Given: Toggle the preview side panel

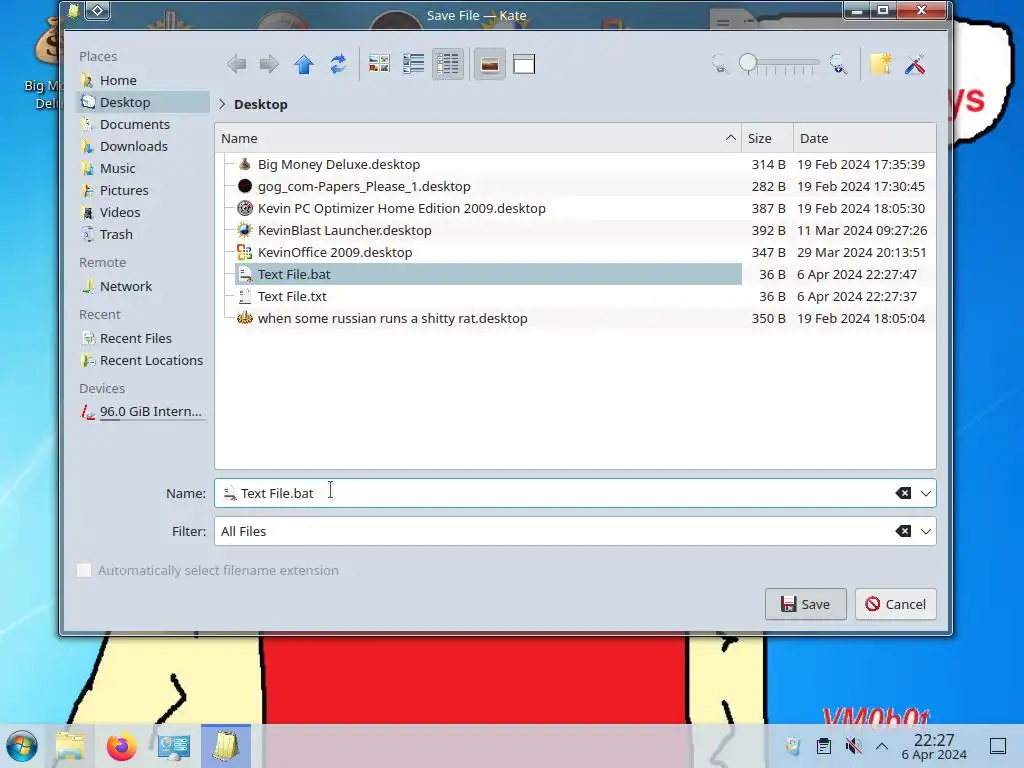Looking at the screenshot, I should [x=524, y=64].
